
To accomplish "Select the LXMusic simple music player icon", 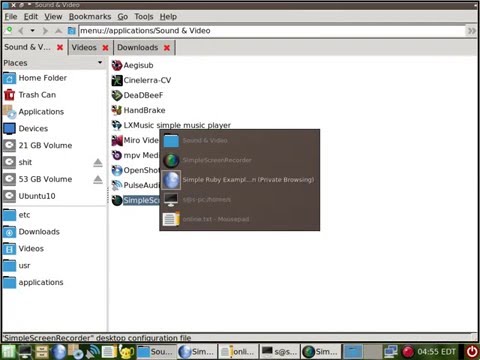I will (117, 125).
